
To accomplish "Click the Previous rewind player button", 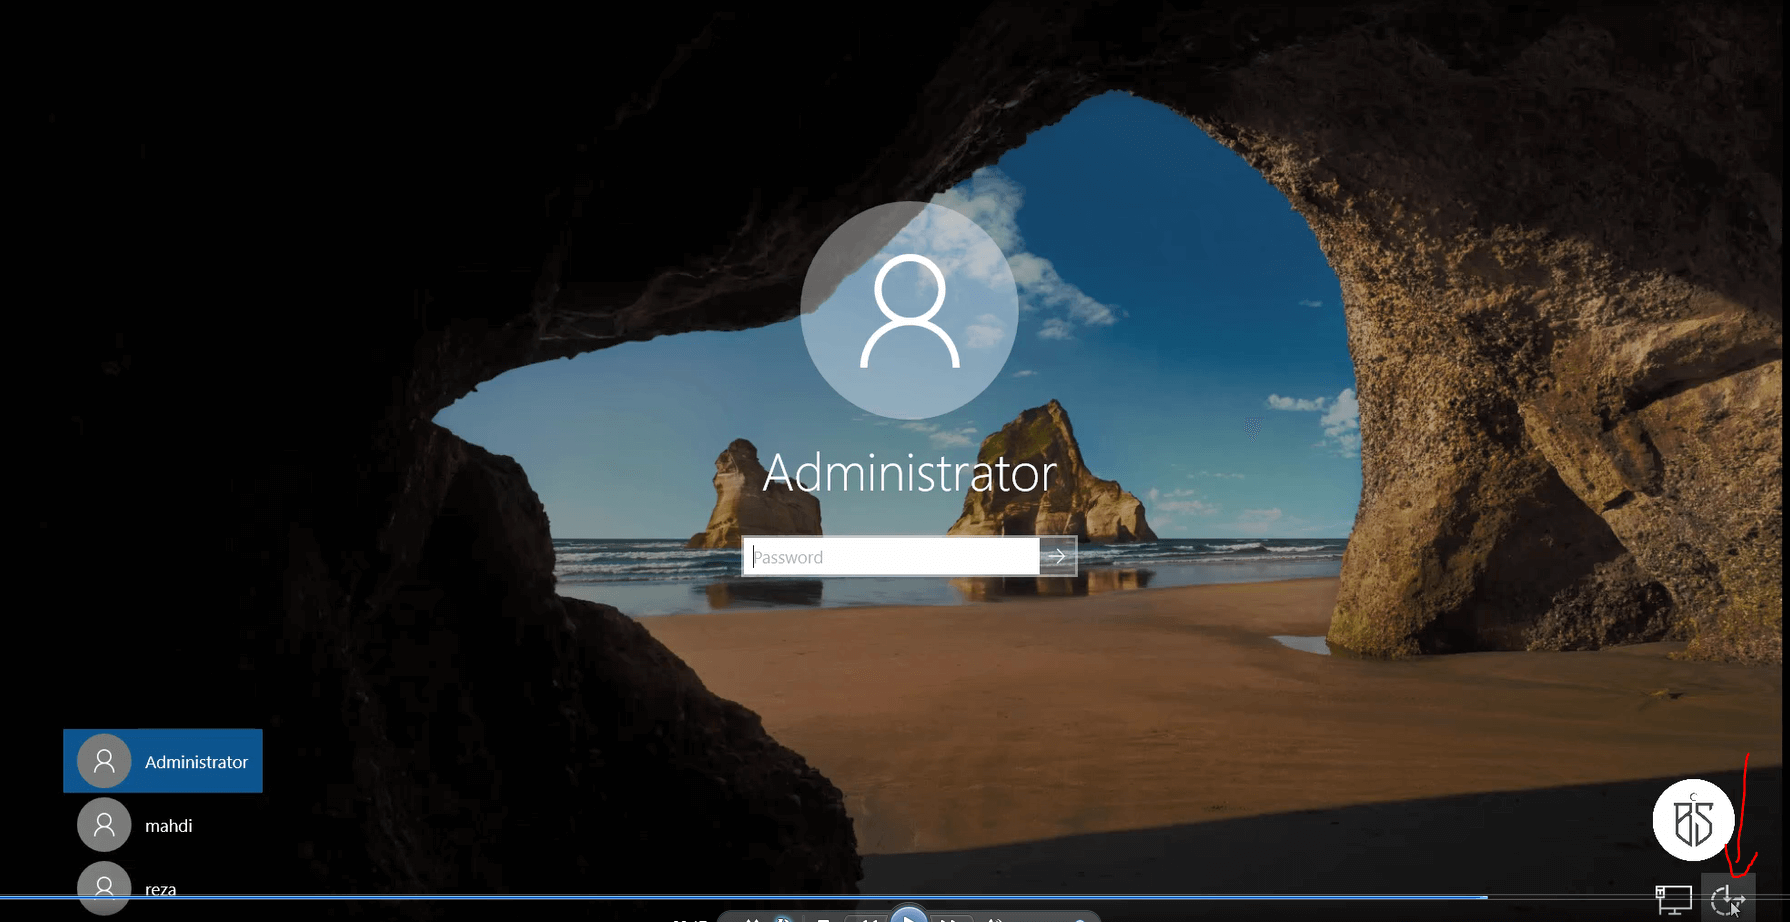I will point(868,918).
